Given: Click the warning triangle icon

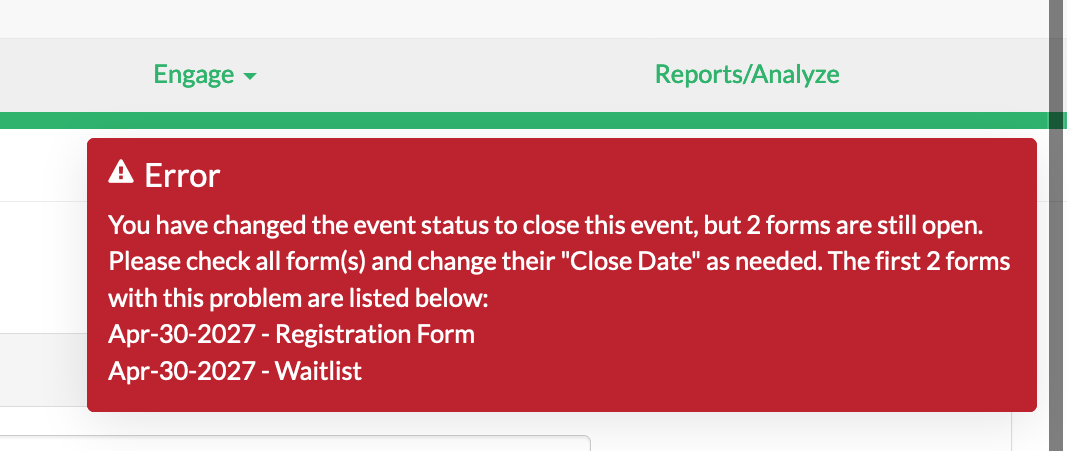Looking at the screenshot, I should [x=121, y=172].
